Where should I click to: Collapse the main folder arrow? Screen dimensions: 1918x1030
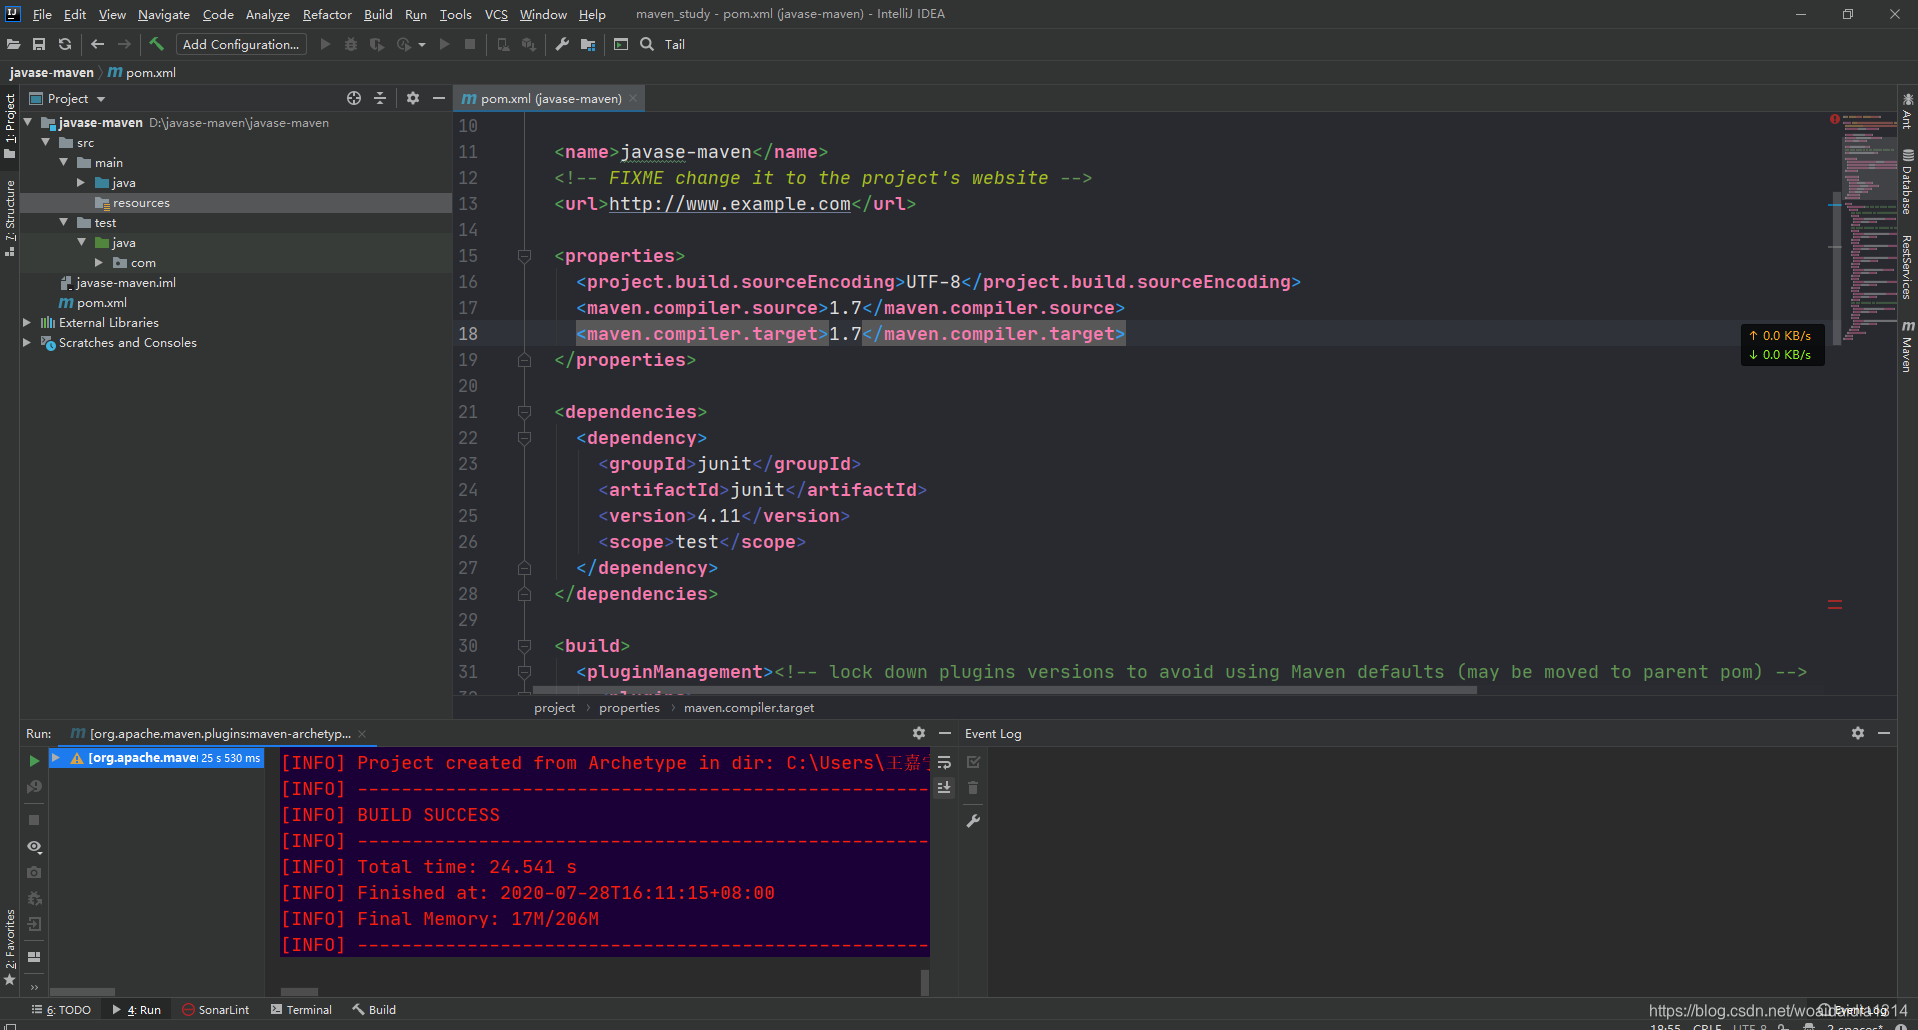point(64,162)
